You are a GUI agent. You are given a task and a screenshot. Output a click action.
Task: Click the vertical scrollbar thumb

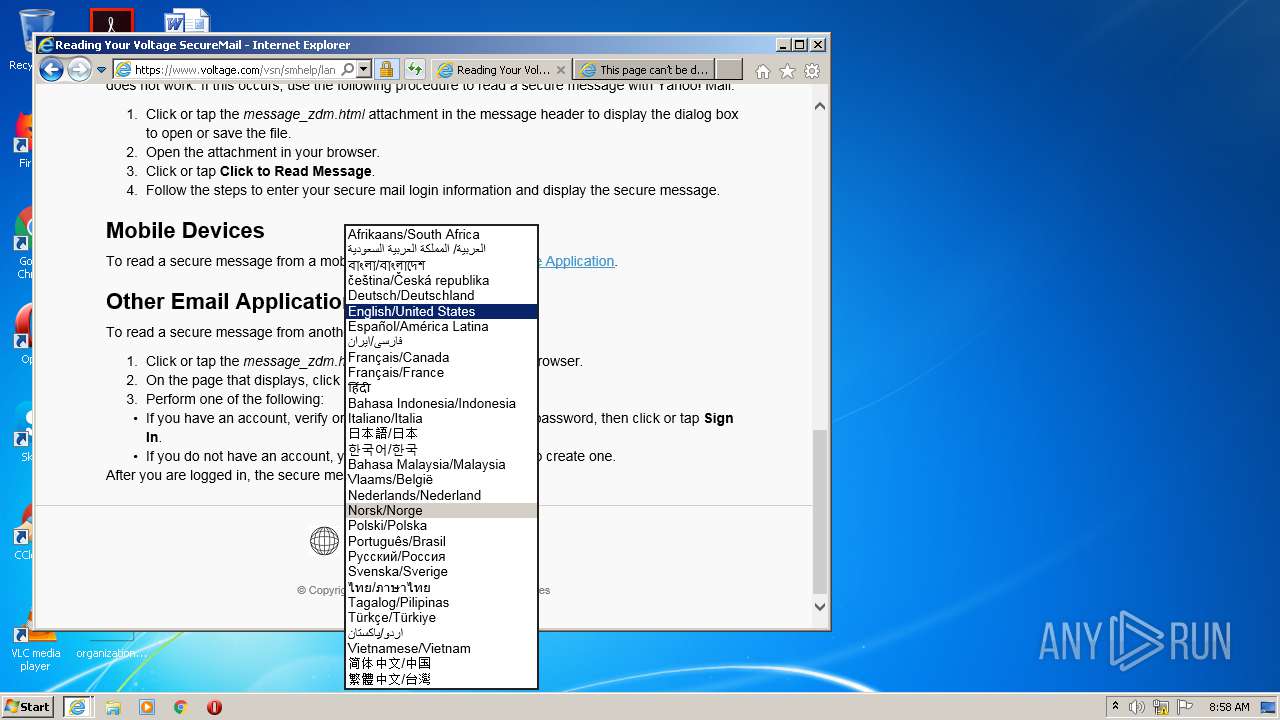click(820, 511)
